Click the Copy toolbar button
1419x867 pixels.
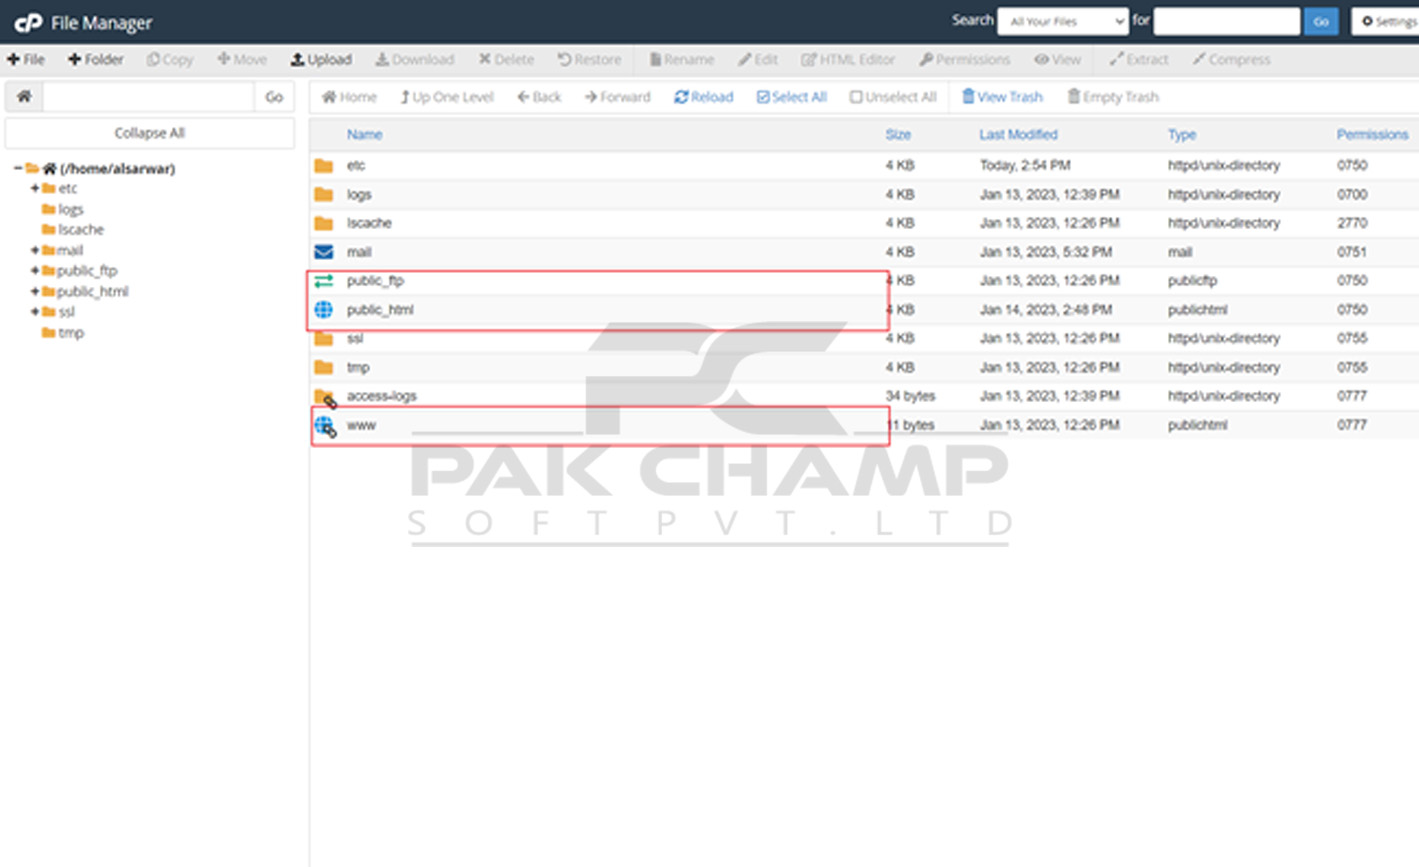click(x=170, y=60)
